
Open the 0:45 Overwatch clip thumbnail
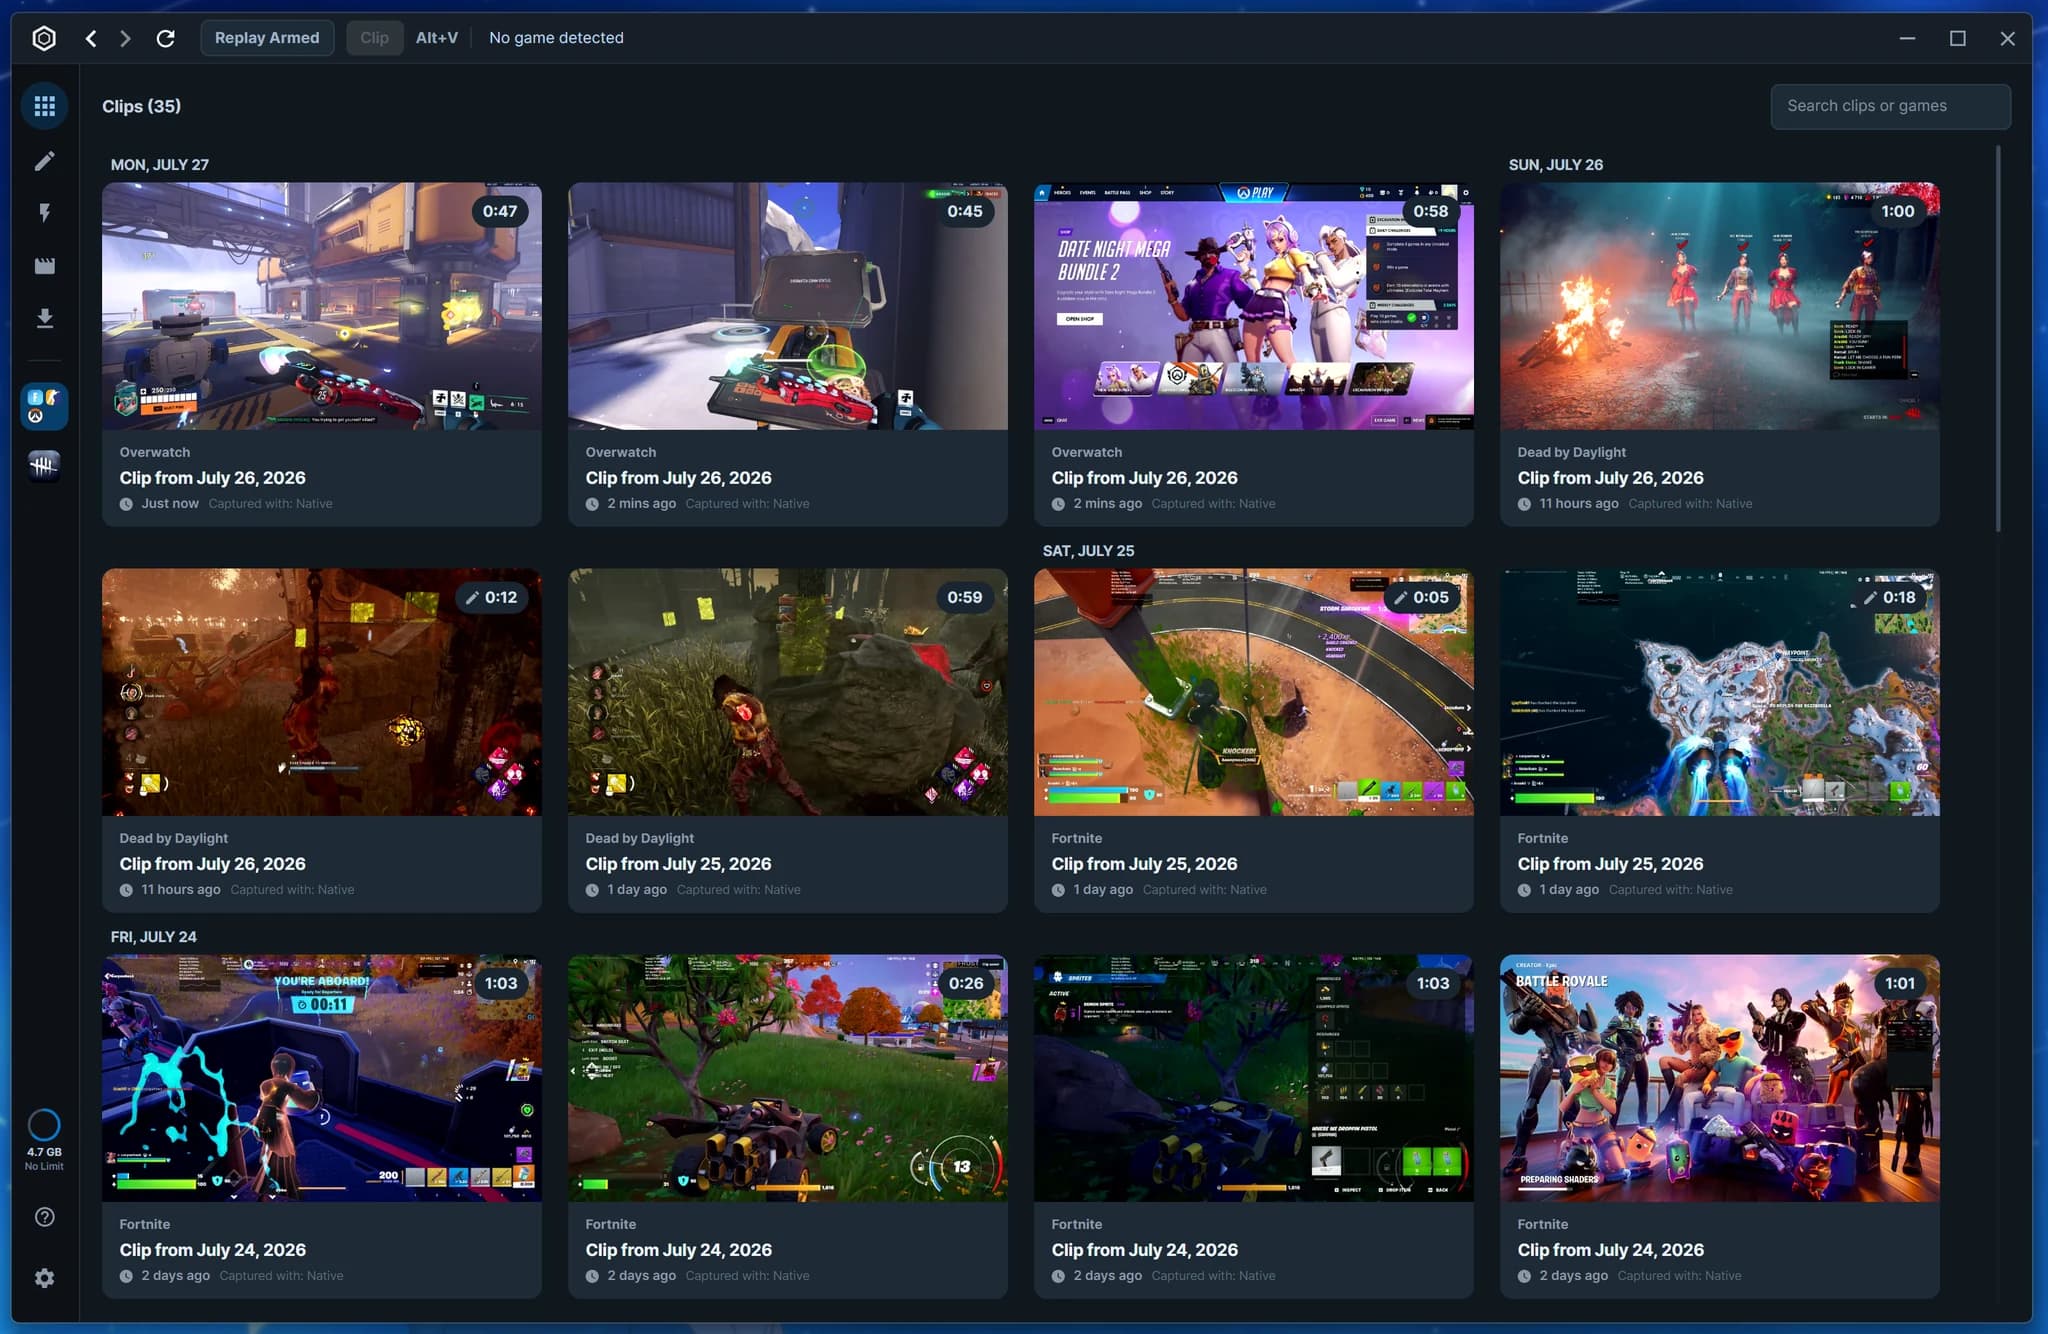[788, 306]
